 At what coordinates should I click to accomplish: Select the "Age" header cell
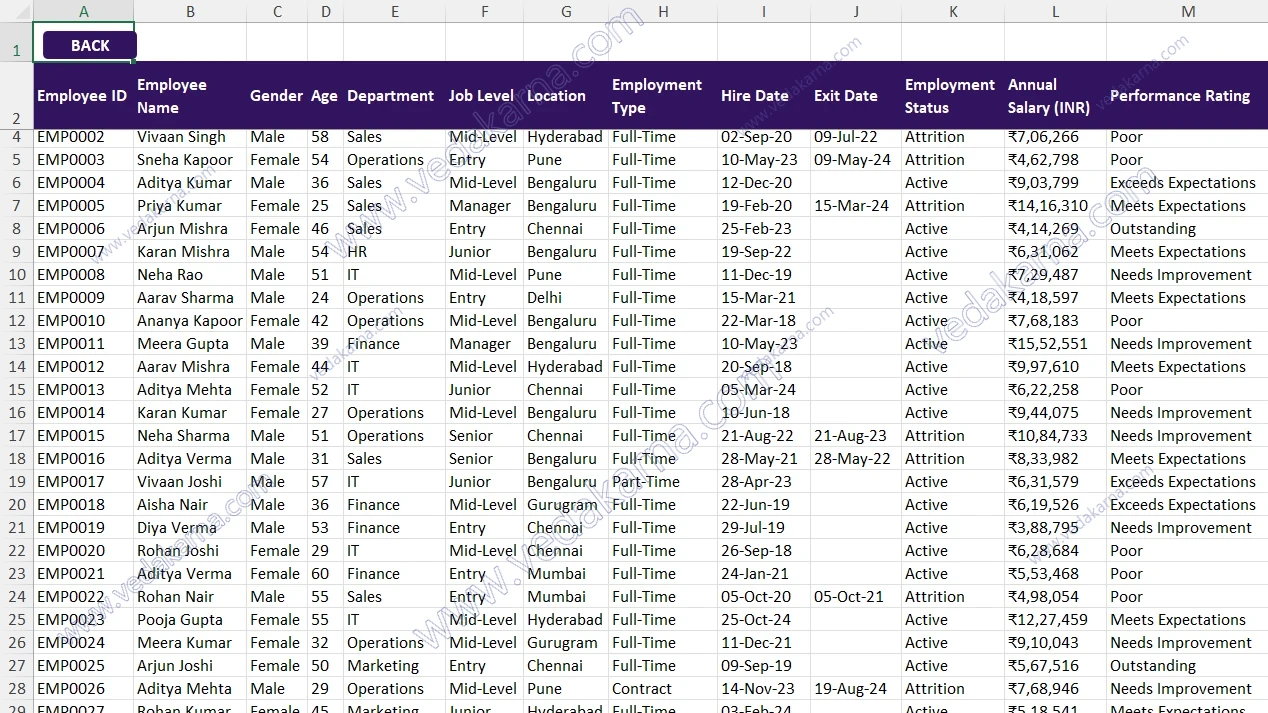point(326,96)
